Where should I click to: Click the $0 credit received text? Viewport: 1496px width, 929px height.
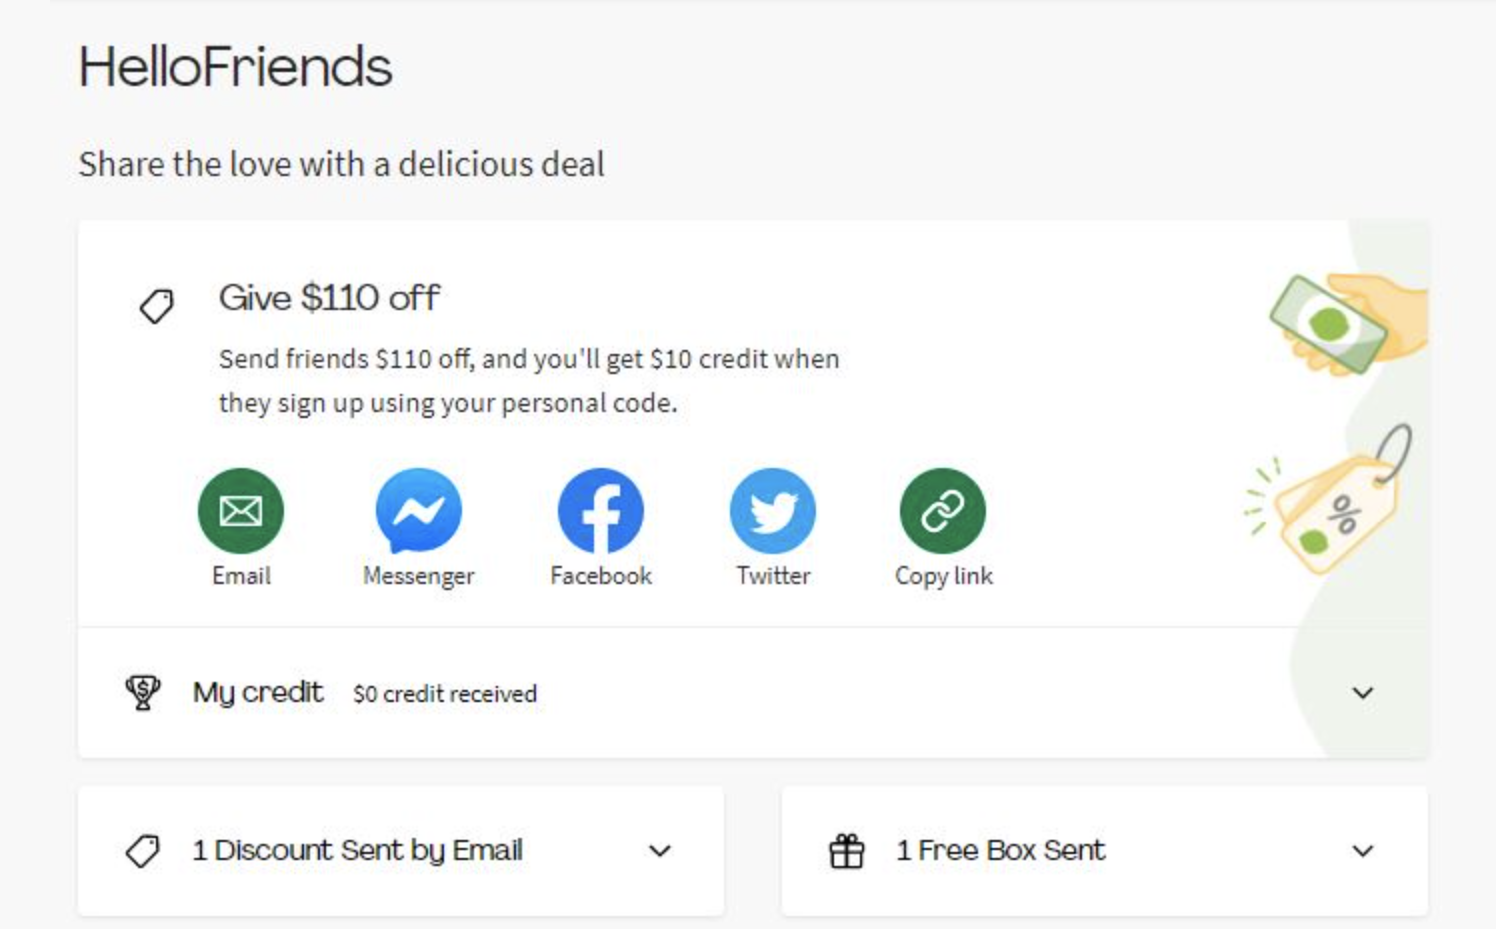click(x=445, y=694)
